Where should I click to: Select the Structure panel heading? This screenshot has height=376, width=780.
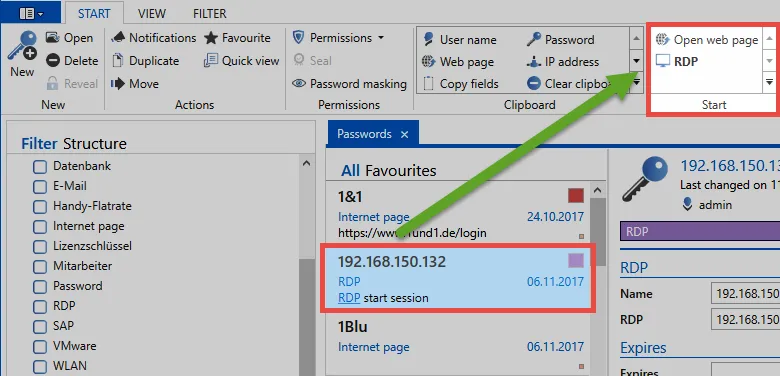click(95, 144)
